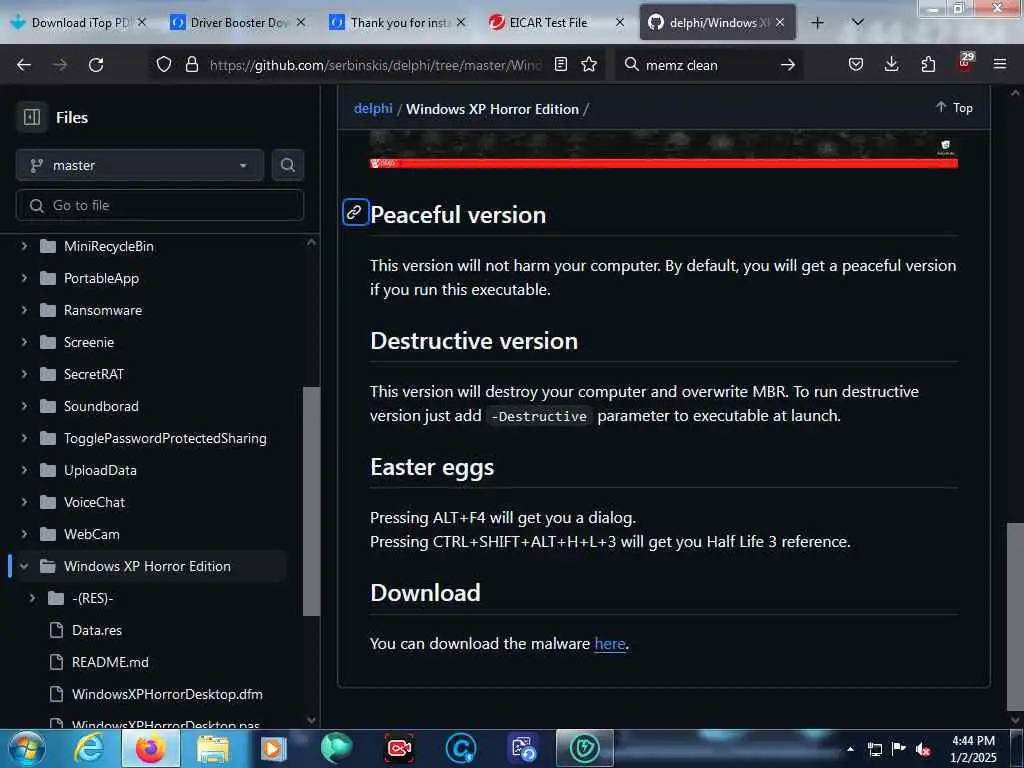Image resolution: width=1024 pixels, height=768 pixels.
Task: Open the VoiceChat folder
Action: (95, 502)
